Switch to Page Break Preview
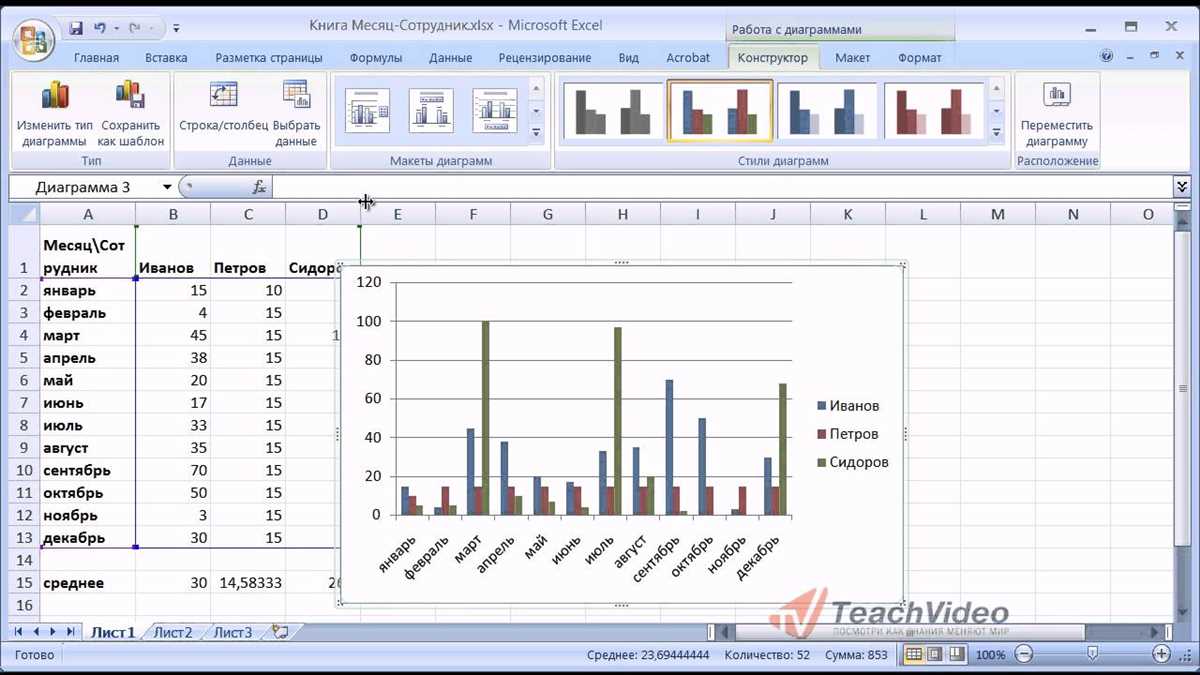 [x=957, y=654]
